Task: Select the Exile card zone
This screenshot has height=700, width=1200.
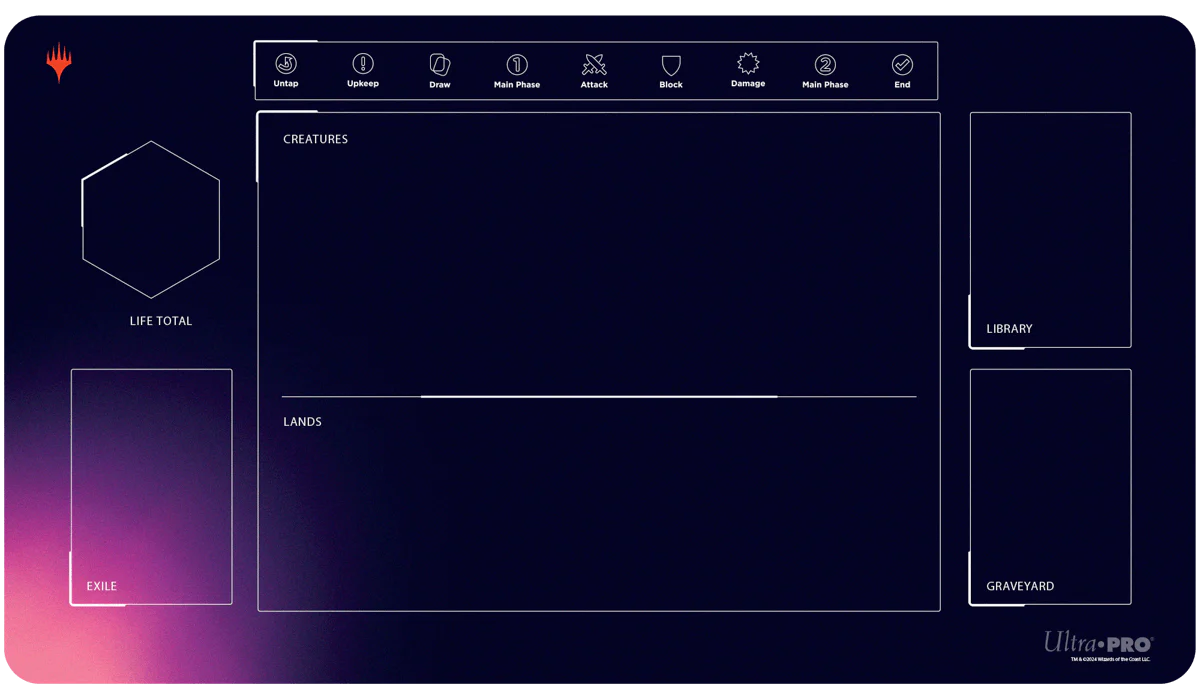Action: pos(151,487)
